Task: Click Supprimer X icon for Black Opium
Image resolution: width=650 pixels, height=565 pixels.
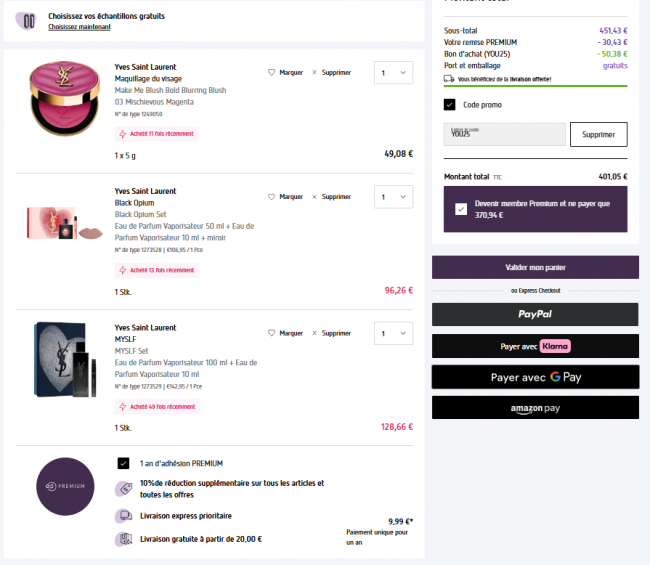Action: [314, 197]
